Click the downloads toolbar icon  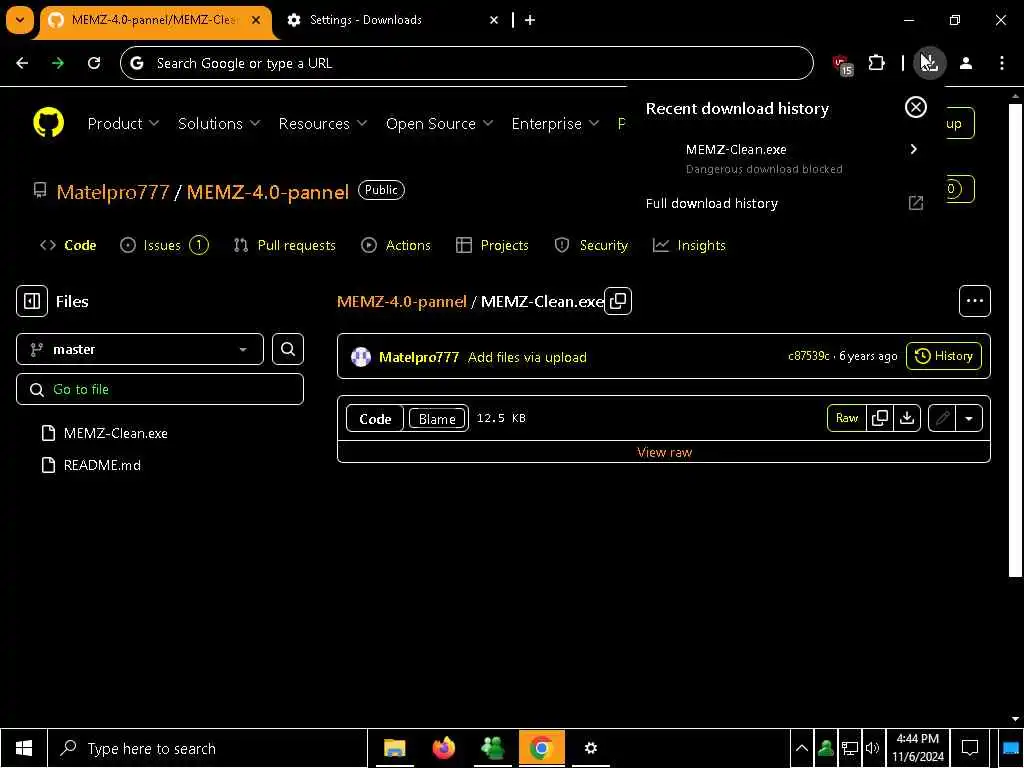[x=929, y=63]
